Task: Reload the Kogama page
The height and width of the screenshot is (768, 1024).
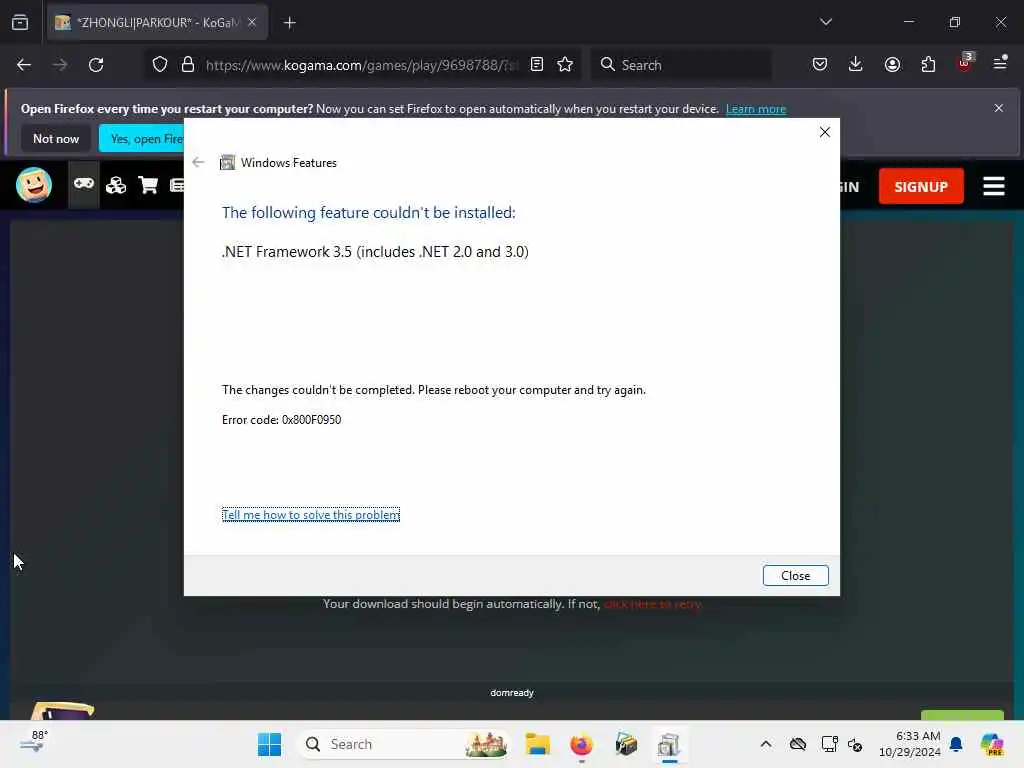Action: pos(96,65)
